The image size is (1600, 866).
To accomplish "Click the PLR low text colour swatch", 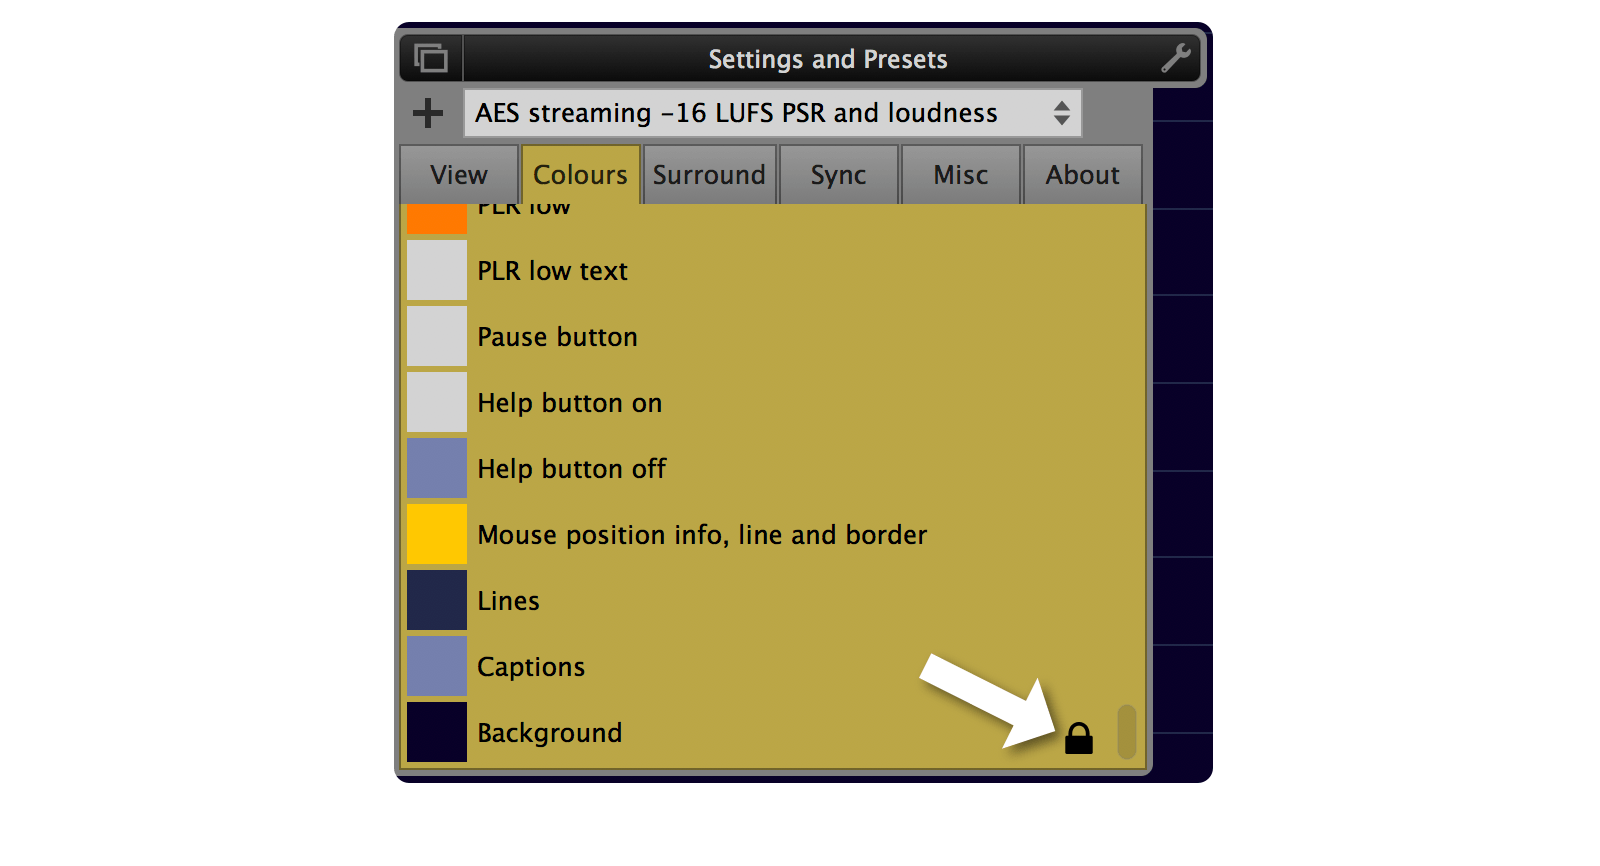I will (437, 270).
